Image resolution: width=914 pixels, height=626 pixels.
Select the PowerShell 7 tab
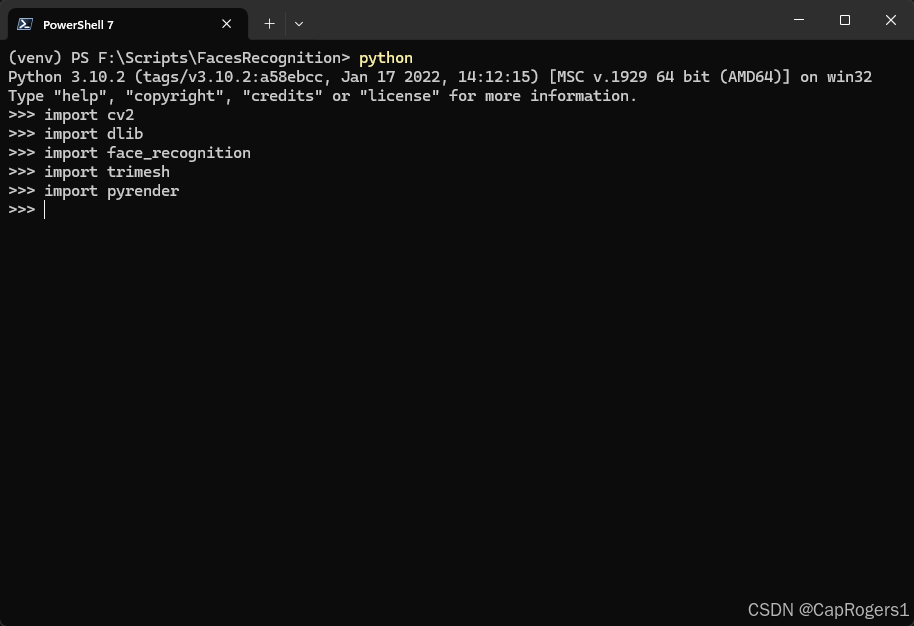click(x=128, y=24)
